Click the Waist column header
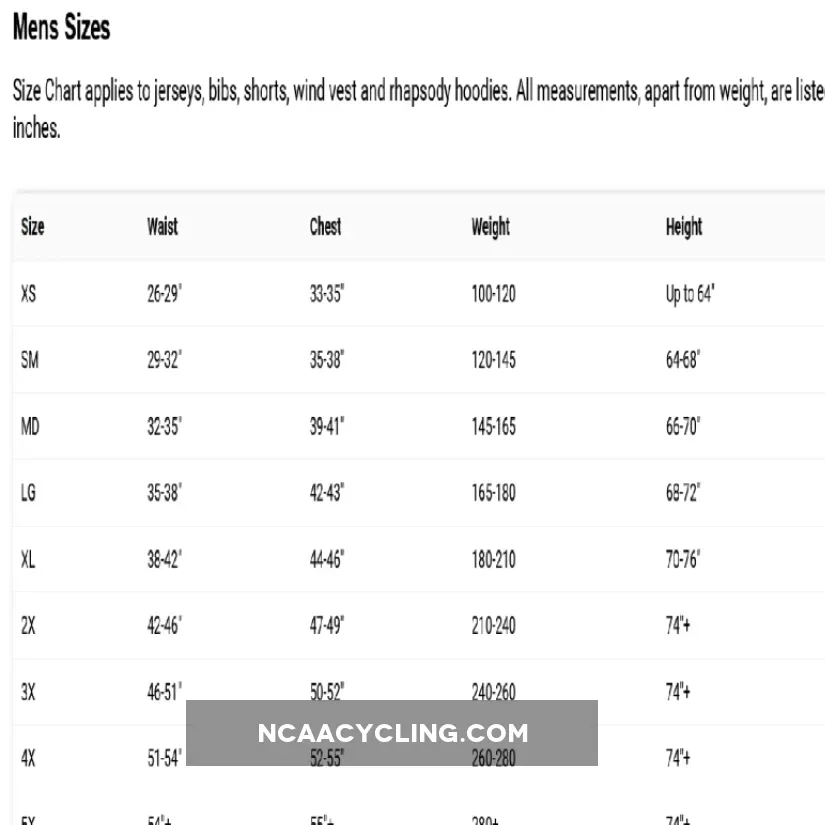The height and width of the screenshot is (825, 825). pos(162,227)
